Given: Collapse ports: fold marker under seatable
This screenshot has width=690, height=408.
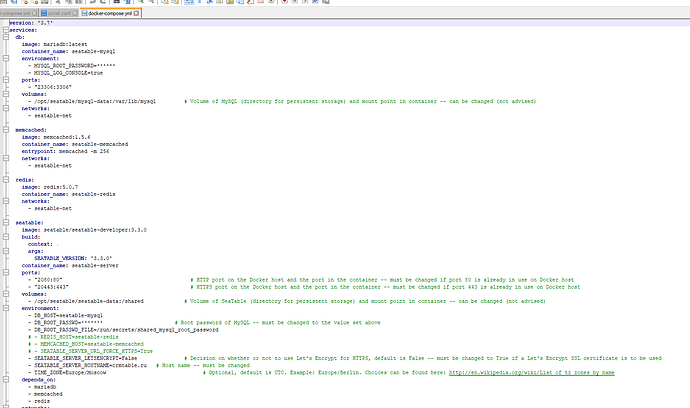Looking at the screenshot, I should [6, 272].
